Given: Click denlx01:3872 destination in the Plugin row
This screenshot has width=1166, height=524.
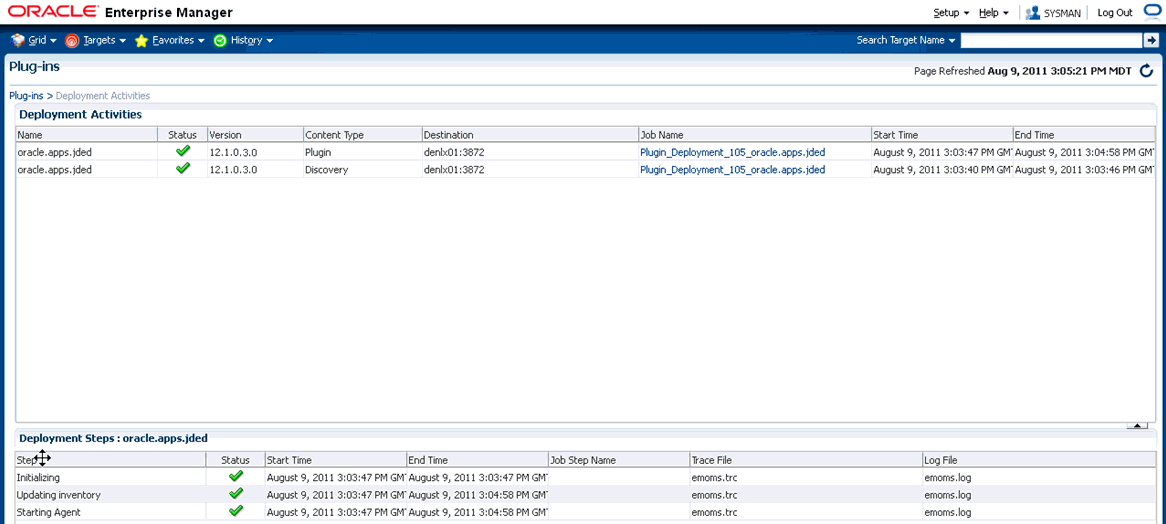Looking at the screenshot, I should pos(454,152).
